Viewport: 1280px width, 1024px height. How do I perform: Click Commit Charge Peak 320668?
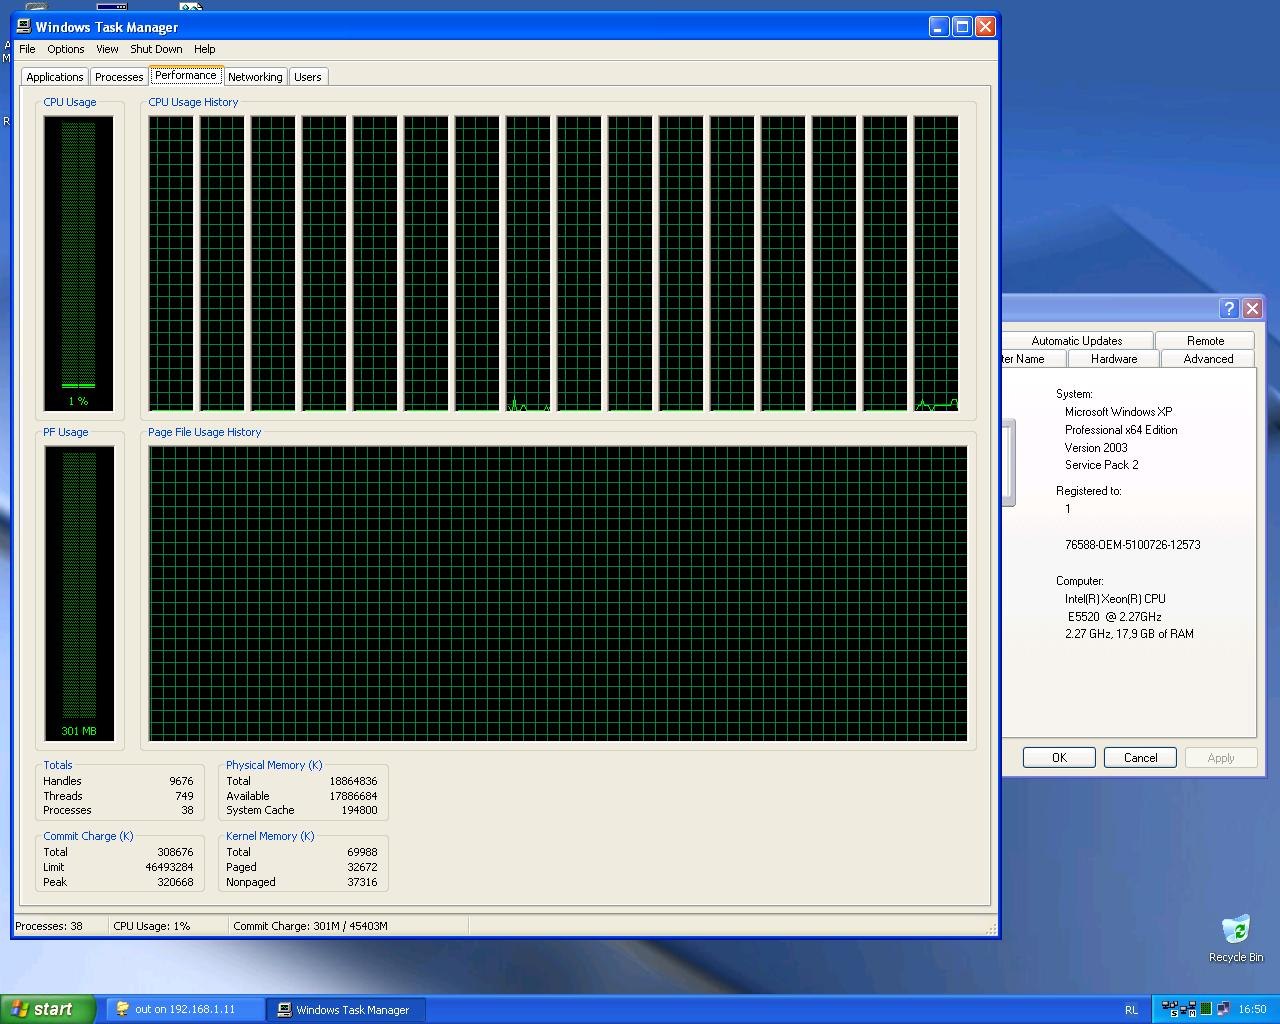[x=175, y=882]
